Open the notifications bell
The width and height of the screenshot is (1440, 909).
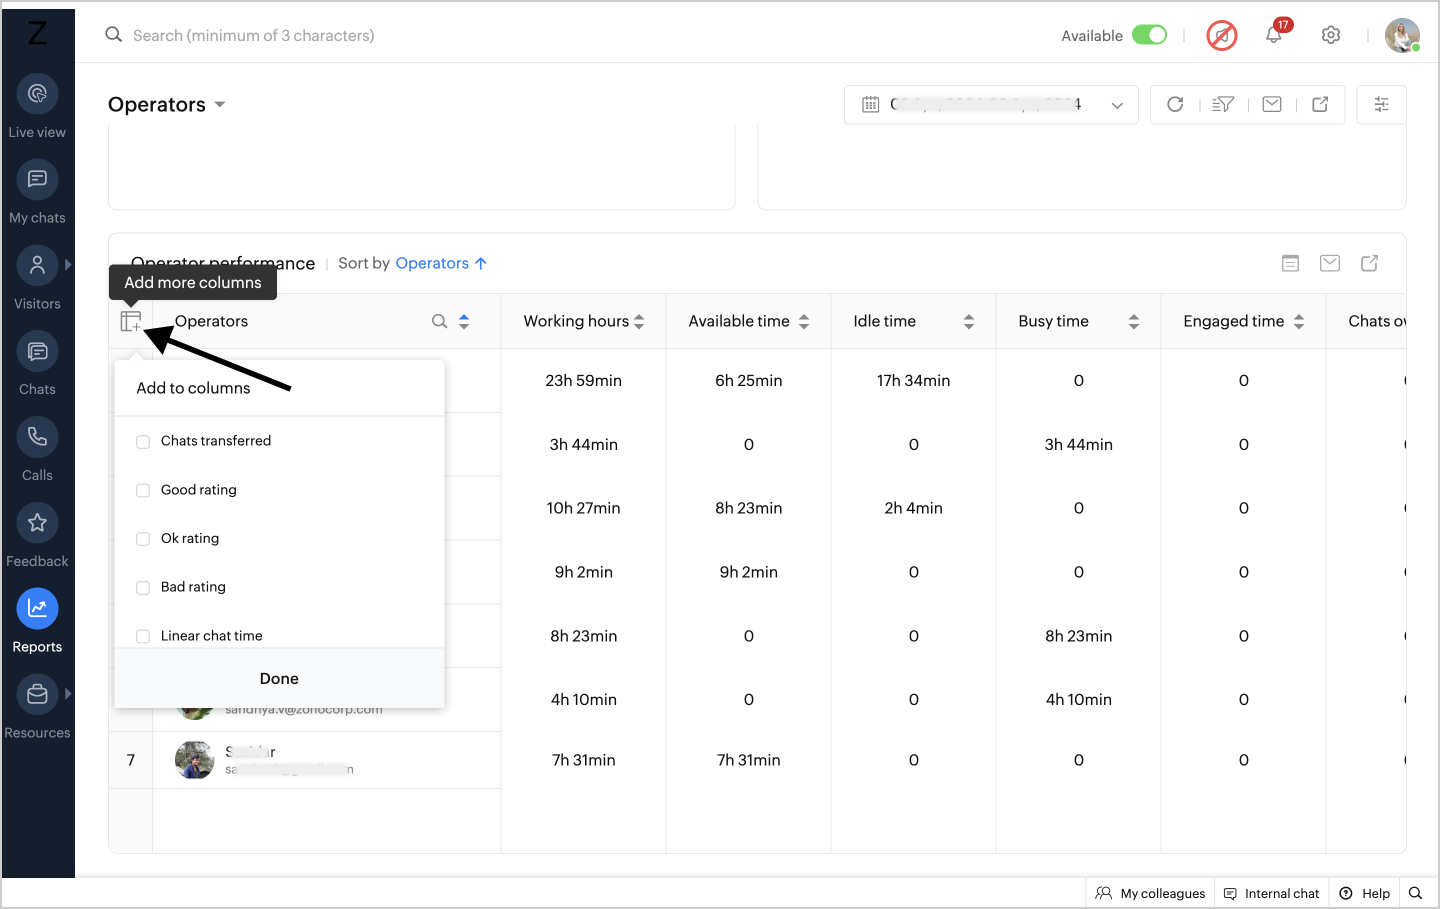[x=1273, y=35]
